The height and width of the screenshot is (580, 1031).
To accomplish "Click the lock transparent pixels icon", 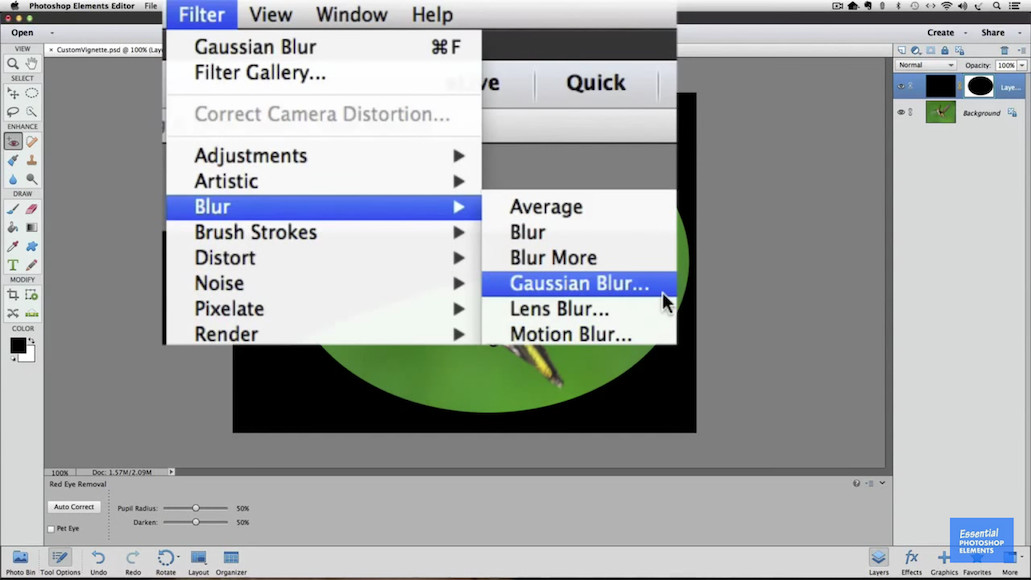I will coord(959,50).
